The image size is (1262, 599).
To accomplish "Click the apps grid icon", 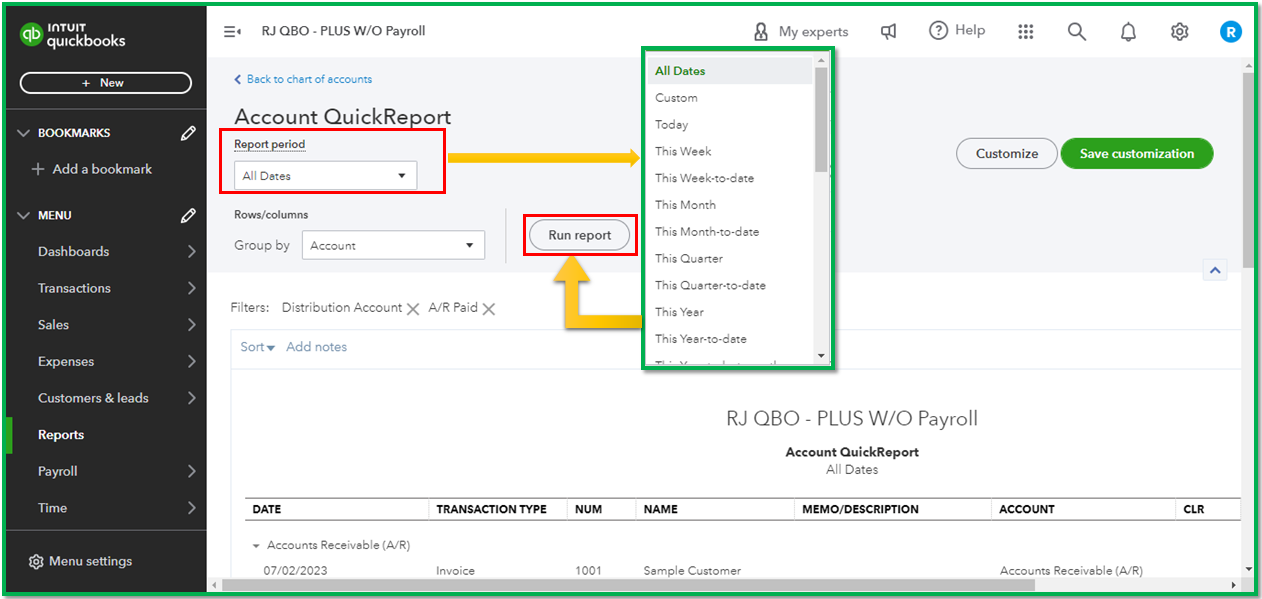I will 1026,31.
